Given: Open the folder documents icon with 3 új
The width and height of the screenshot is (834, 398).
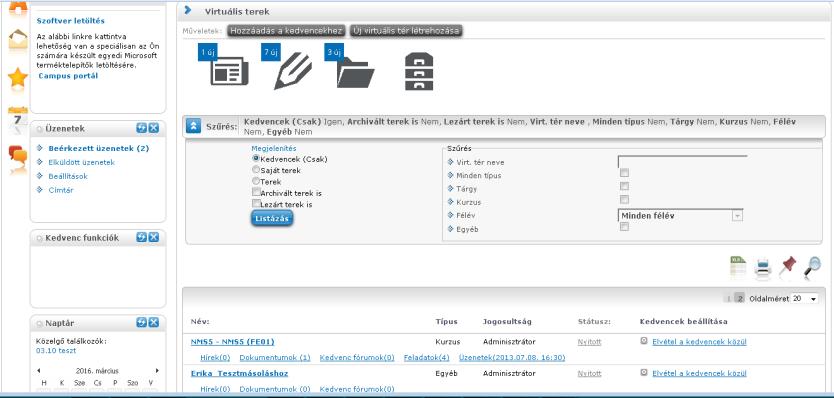Looking at the screenshot, I should [x=350, y=67].
